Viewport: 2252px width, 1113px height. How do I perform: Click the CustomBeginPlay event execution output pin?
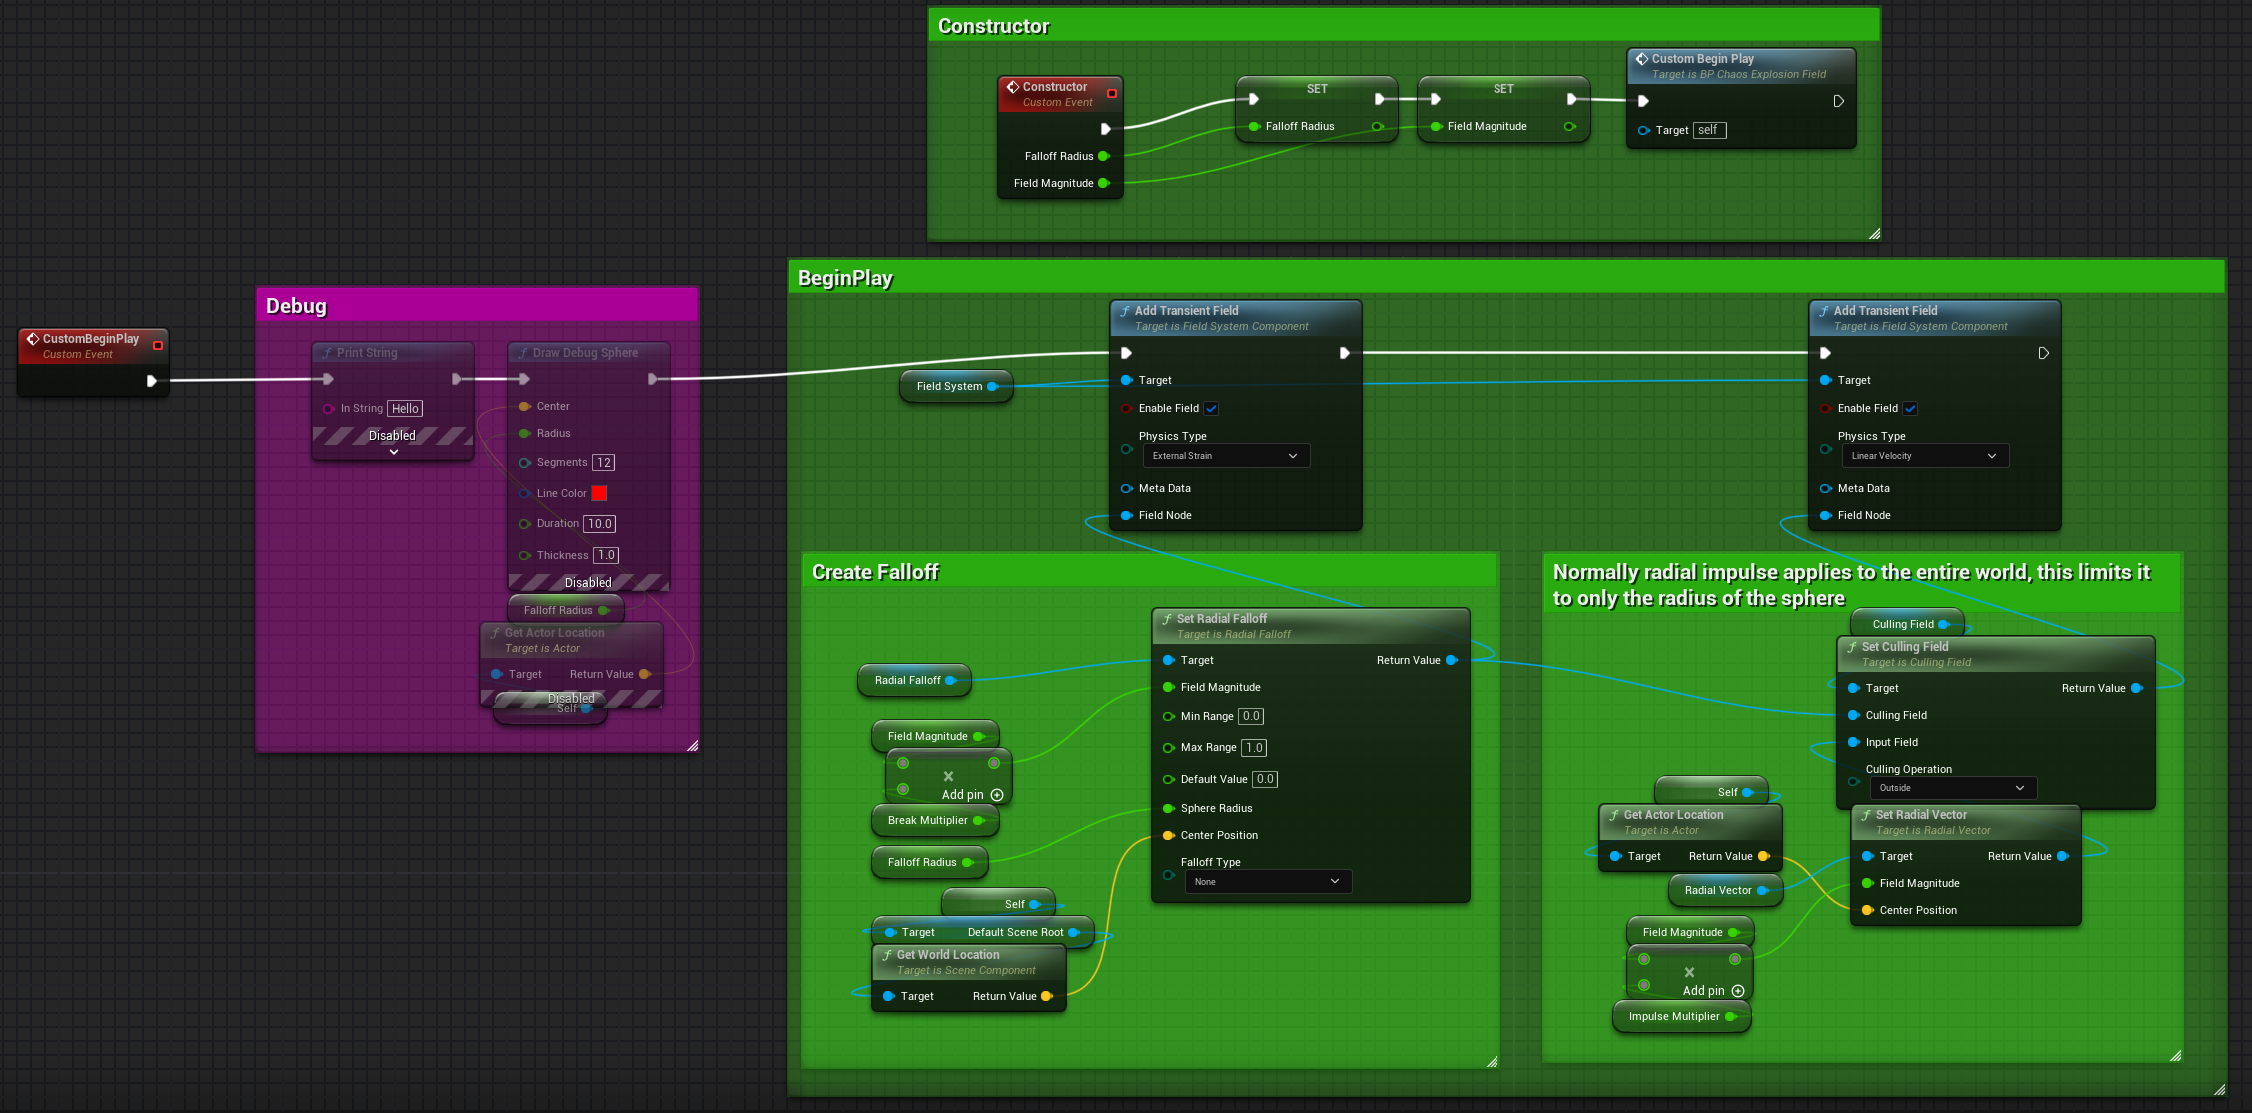point(152,381)
